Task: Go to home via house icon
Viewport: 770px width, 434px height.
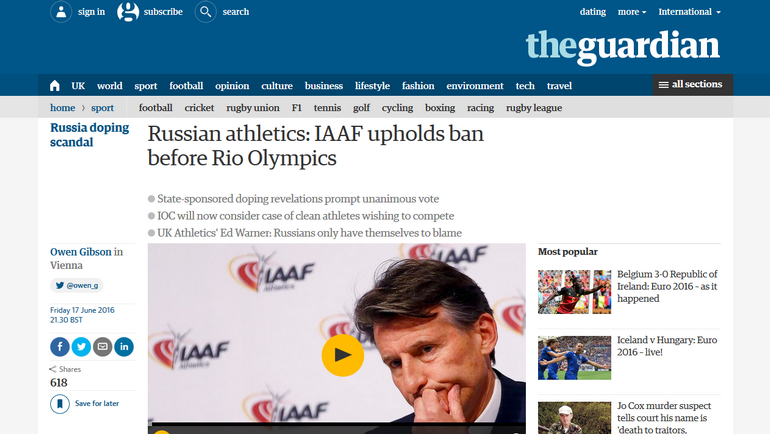Action: pos(55,86)
